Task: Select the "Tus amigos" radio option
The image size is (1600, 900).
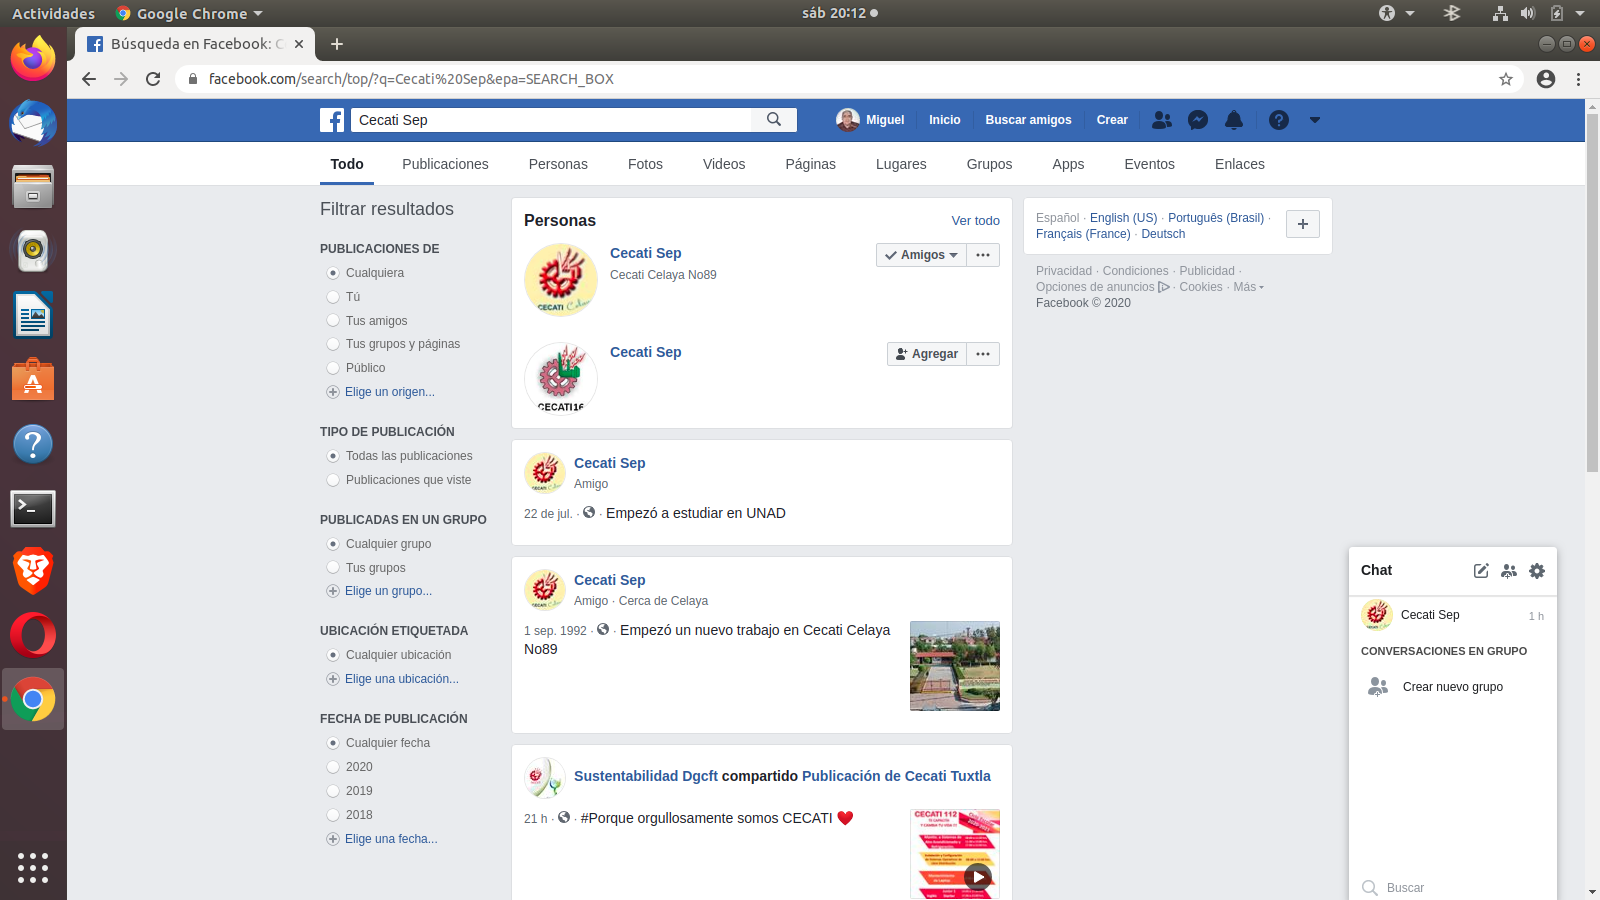Action: pyautogui.click(x=333, y=321)
